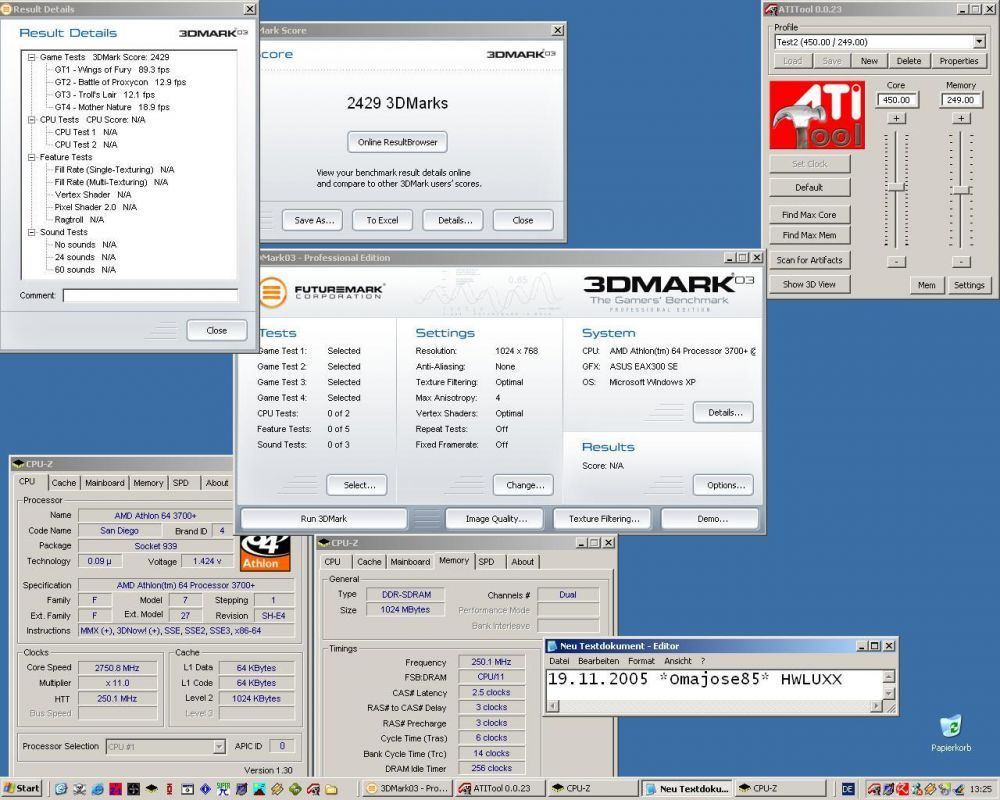Open ATITool Settings button
This screenshot has width=1000, height=800.
pos(968,285)
